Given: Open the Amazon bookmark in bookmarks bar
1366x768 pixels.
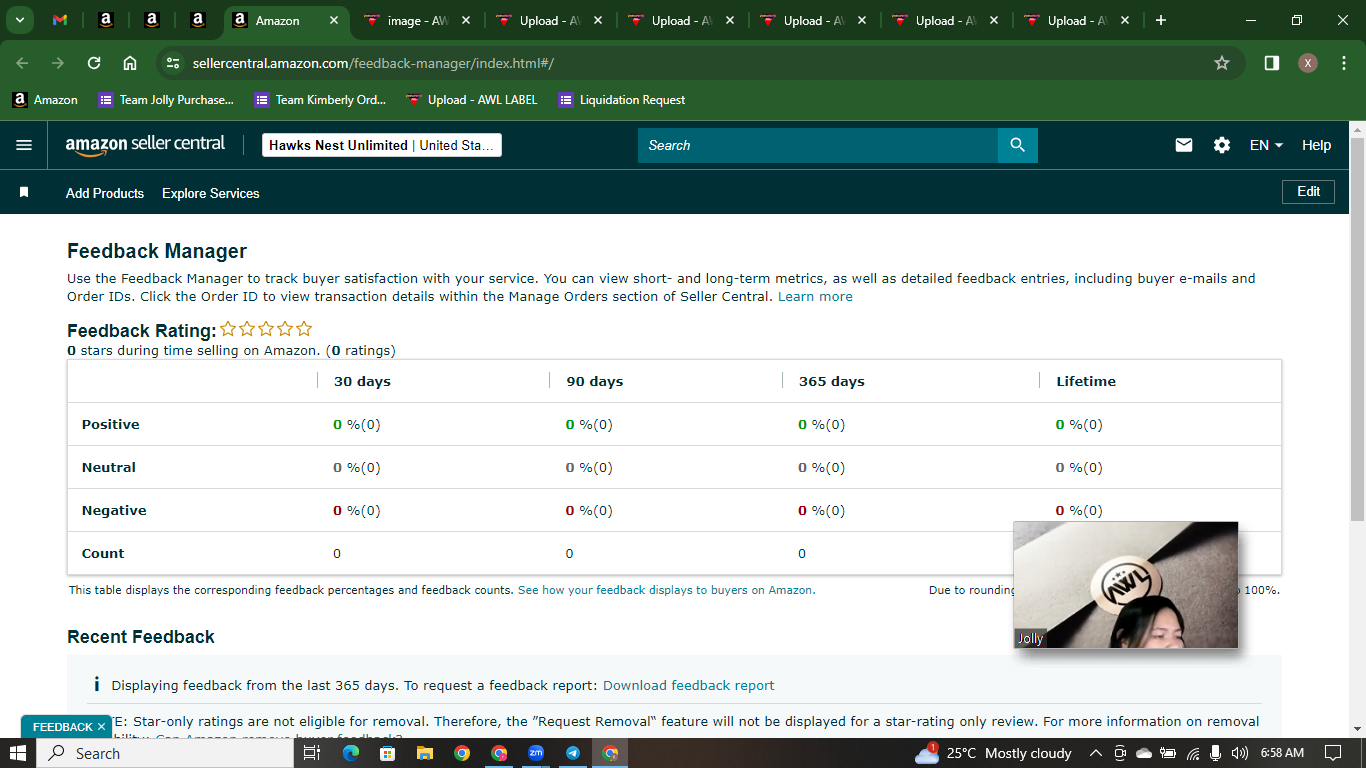Looking at the screenshot, I should tap(45, 100).
